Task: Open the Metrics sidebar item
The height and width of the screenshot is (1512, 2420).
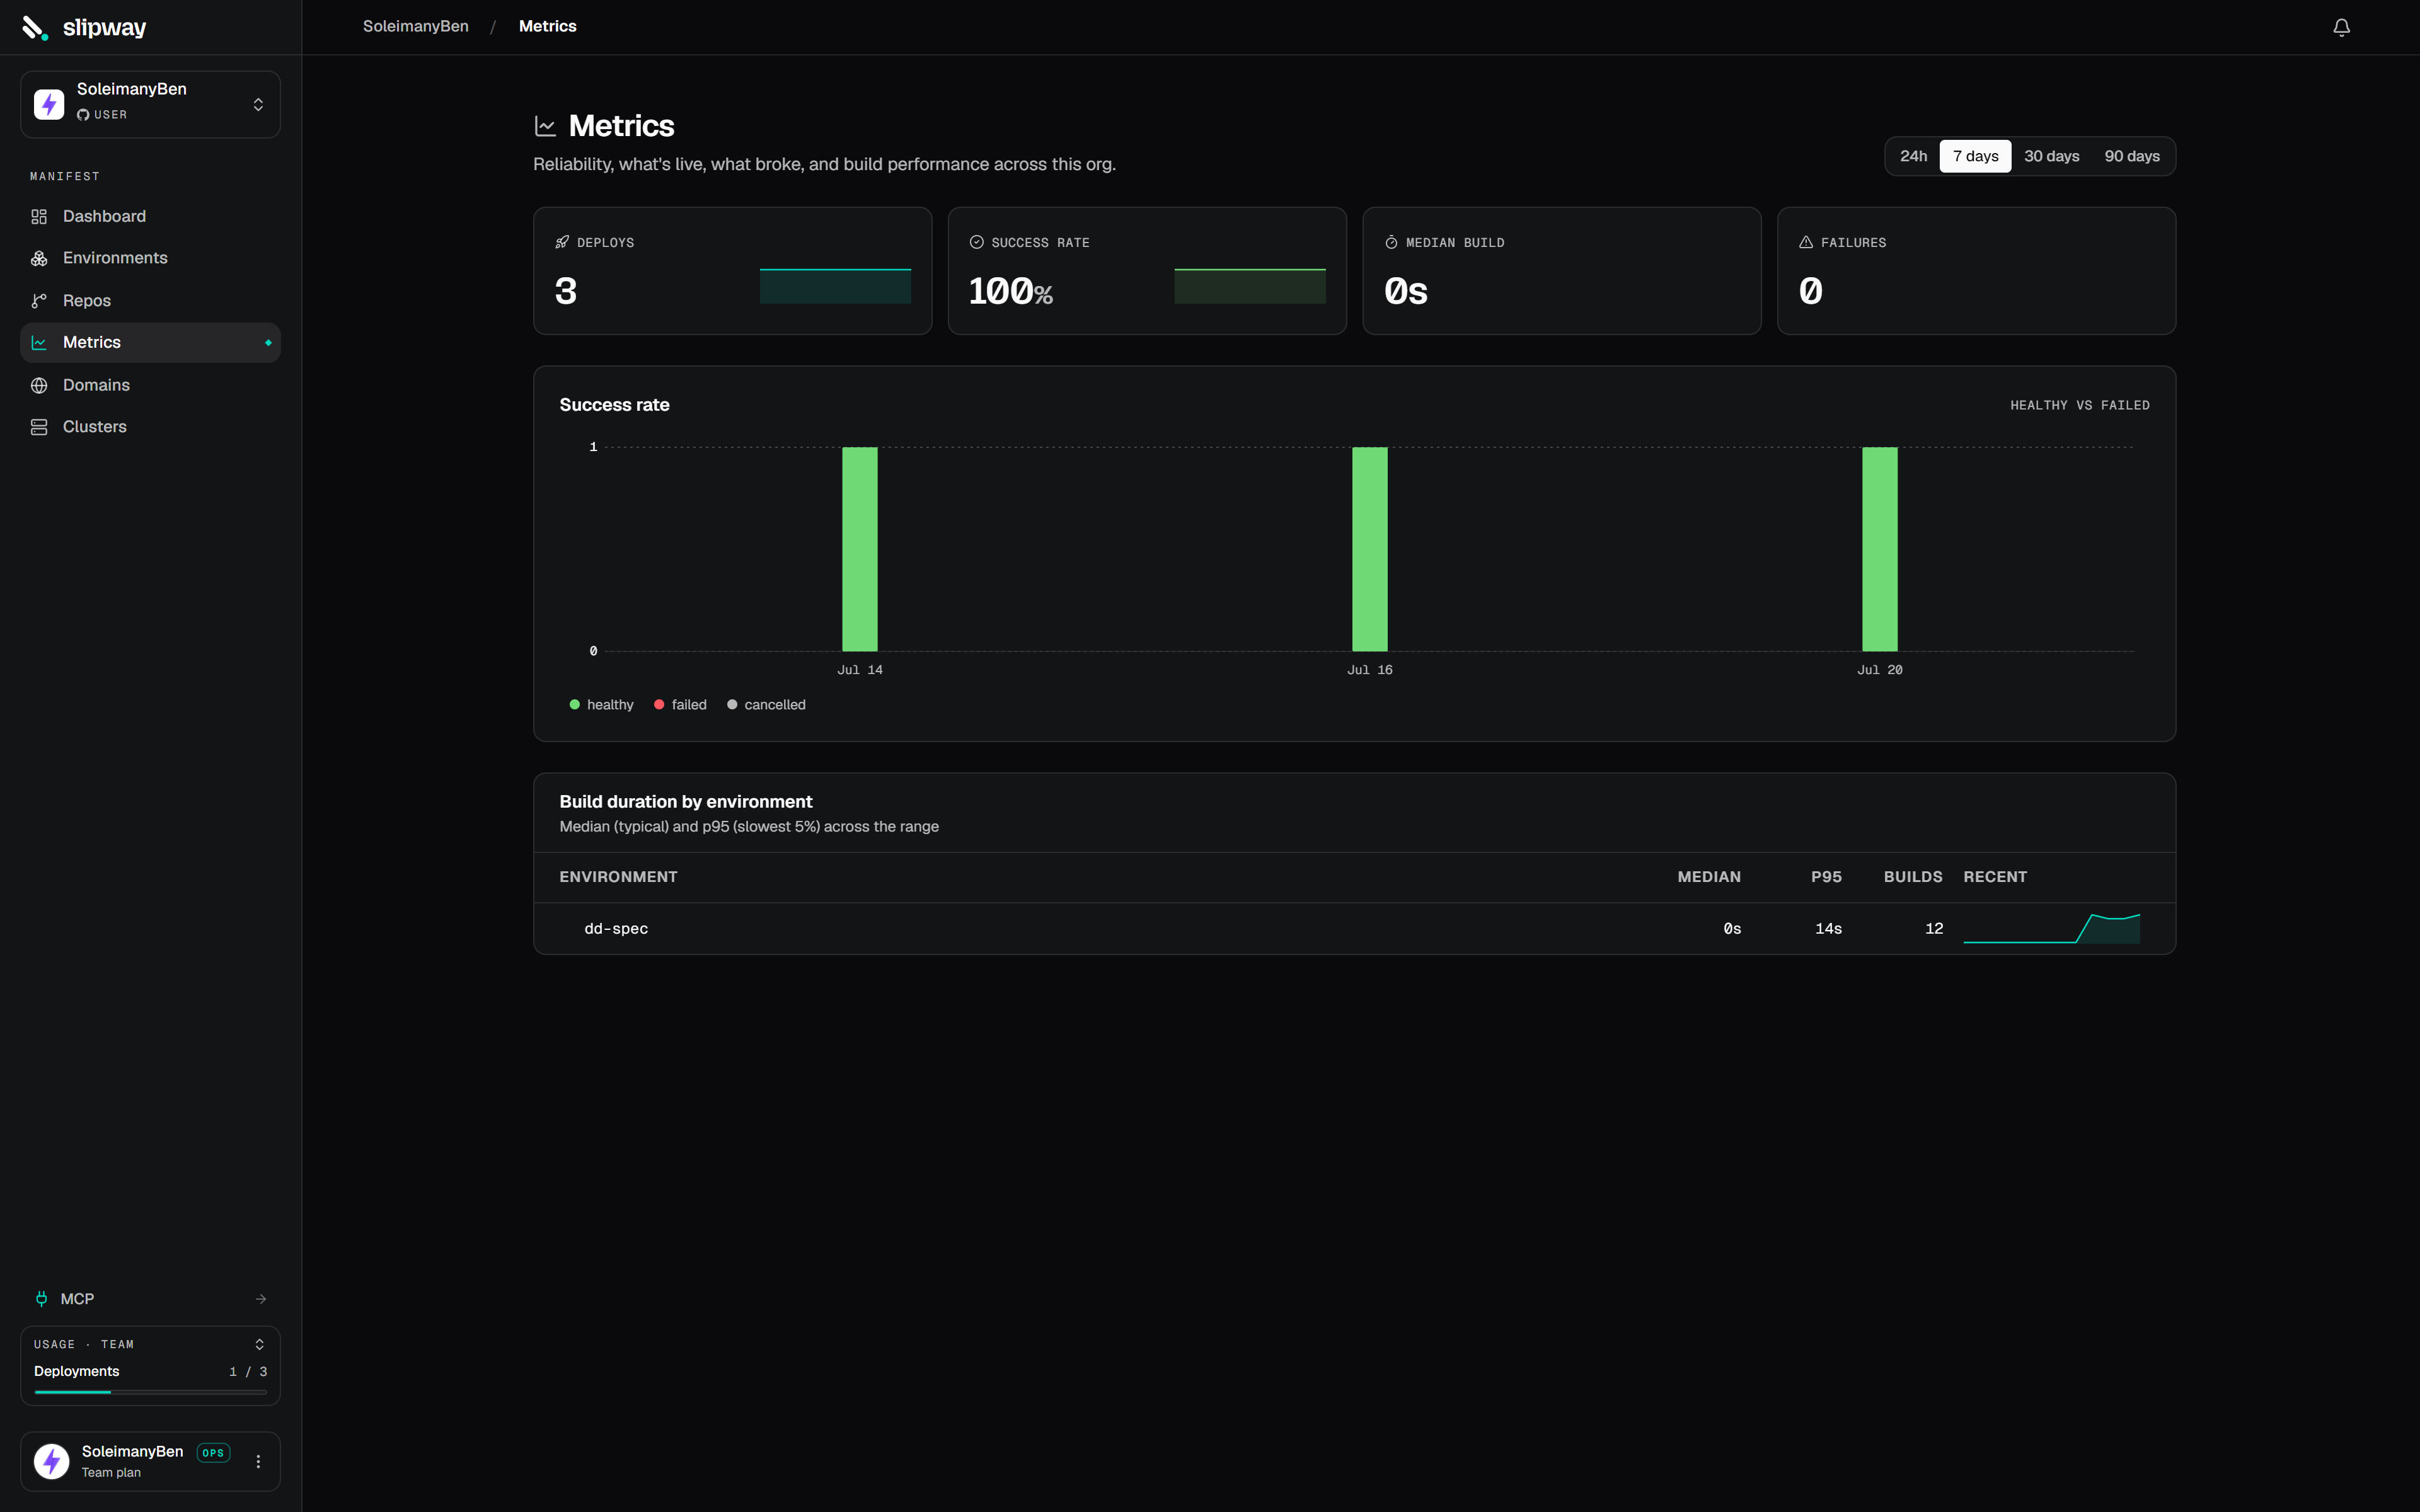Action: pyautogui.click(x=150, y=343)
